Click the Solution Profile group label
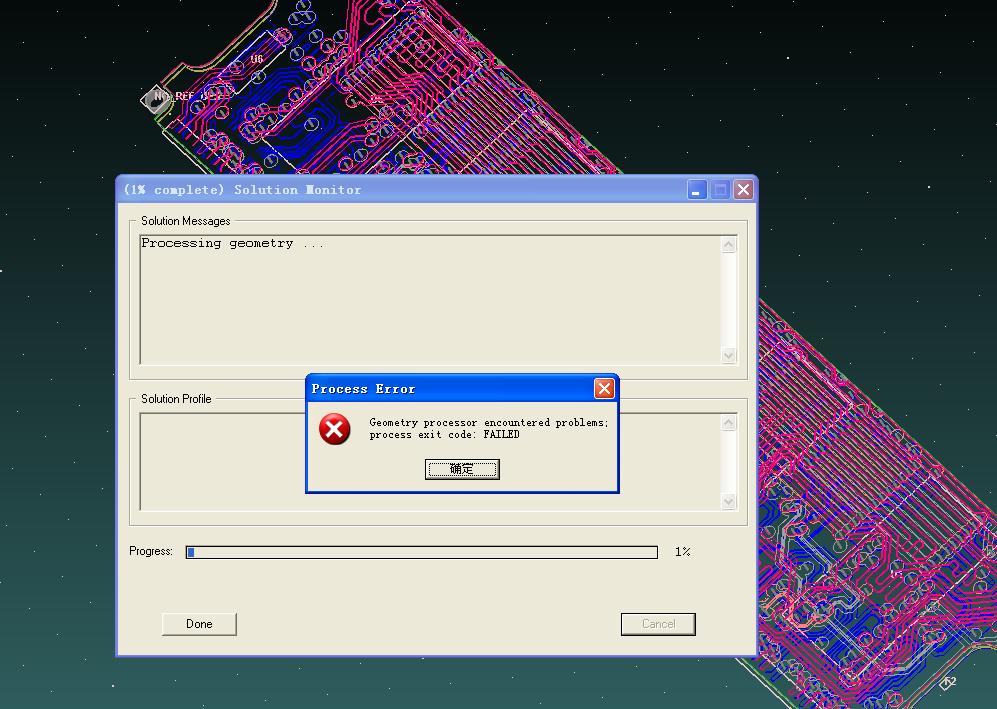Viewport: 997px width, 709px height. (176, 399)
